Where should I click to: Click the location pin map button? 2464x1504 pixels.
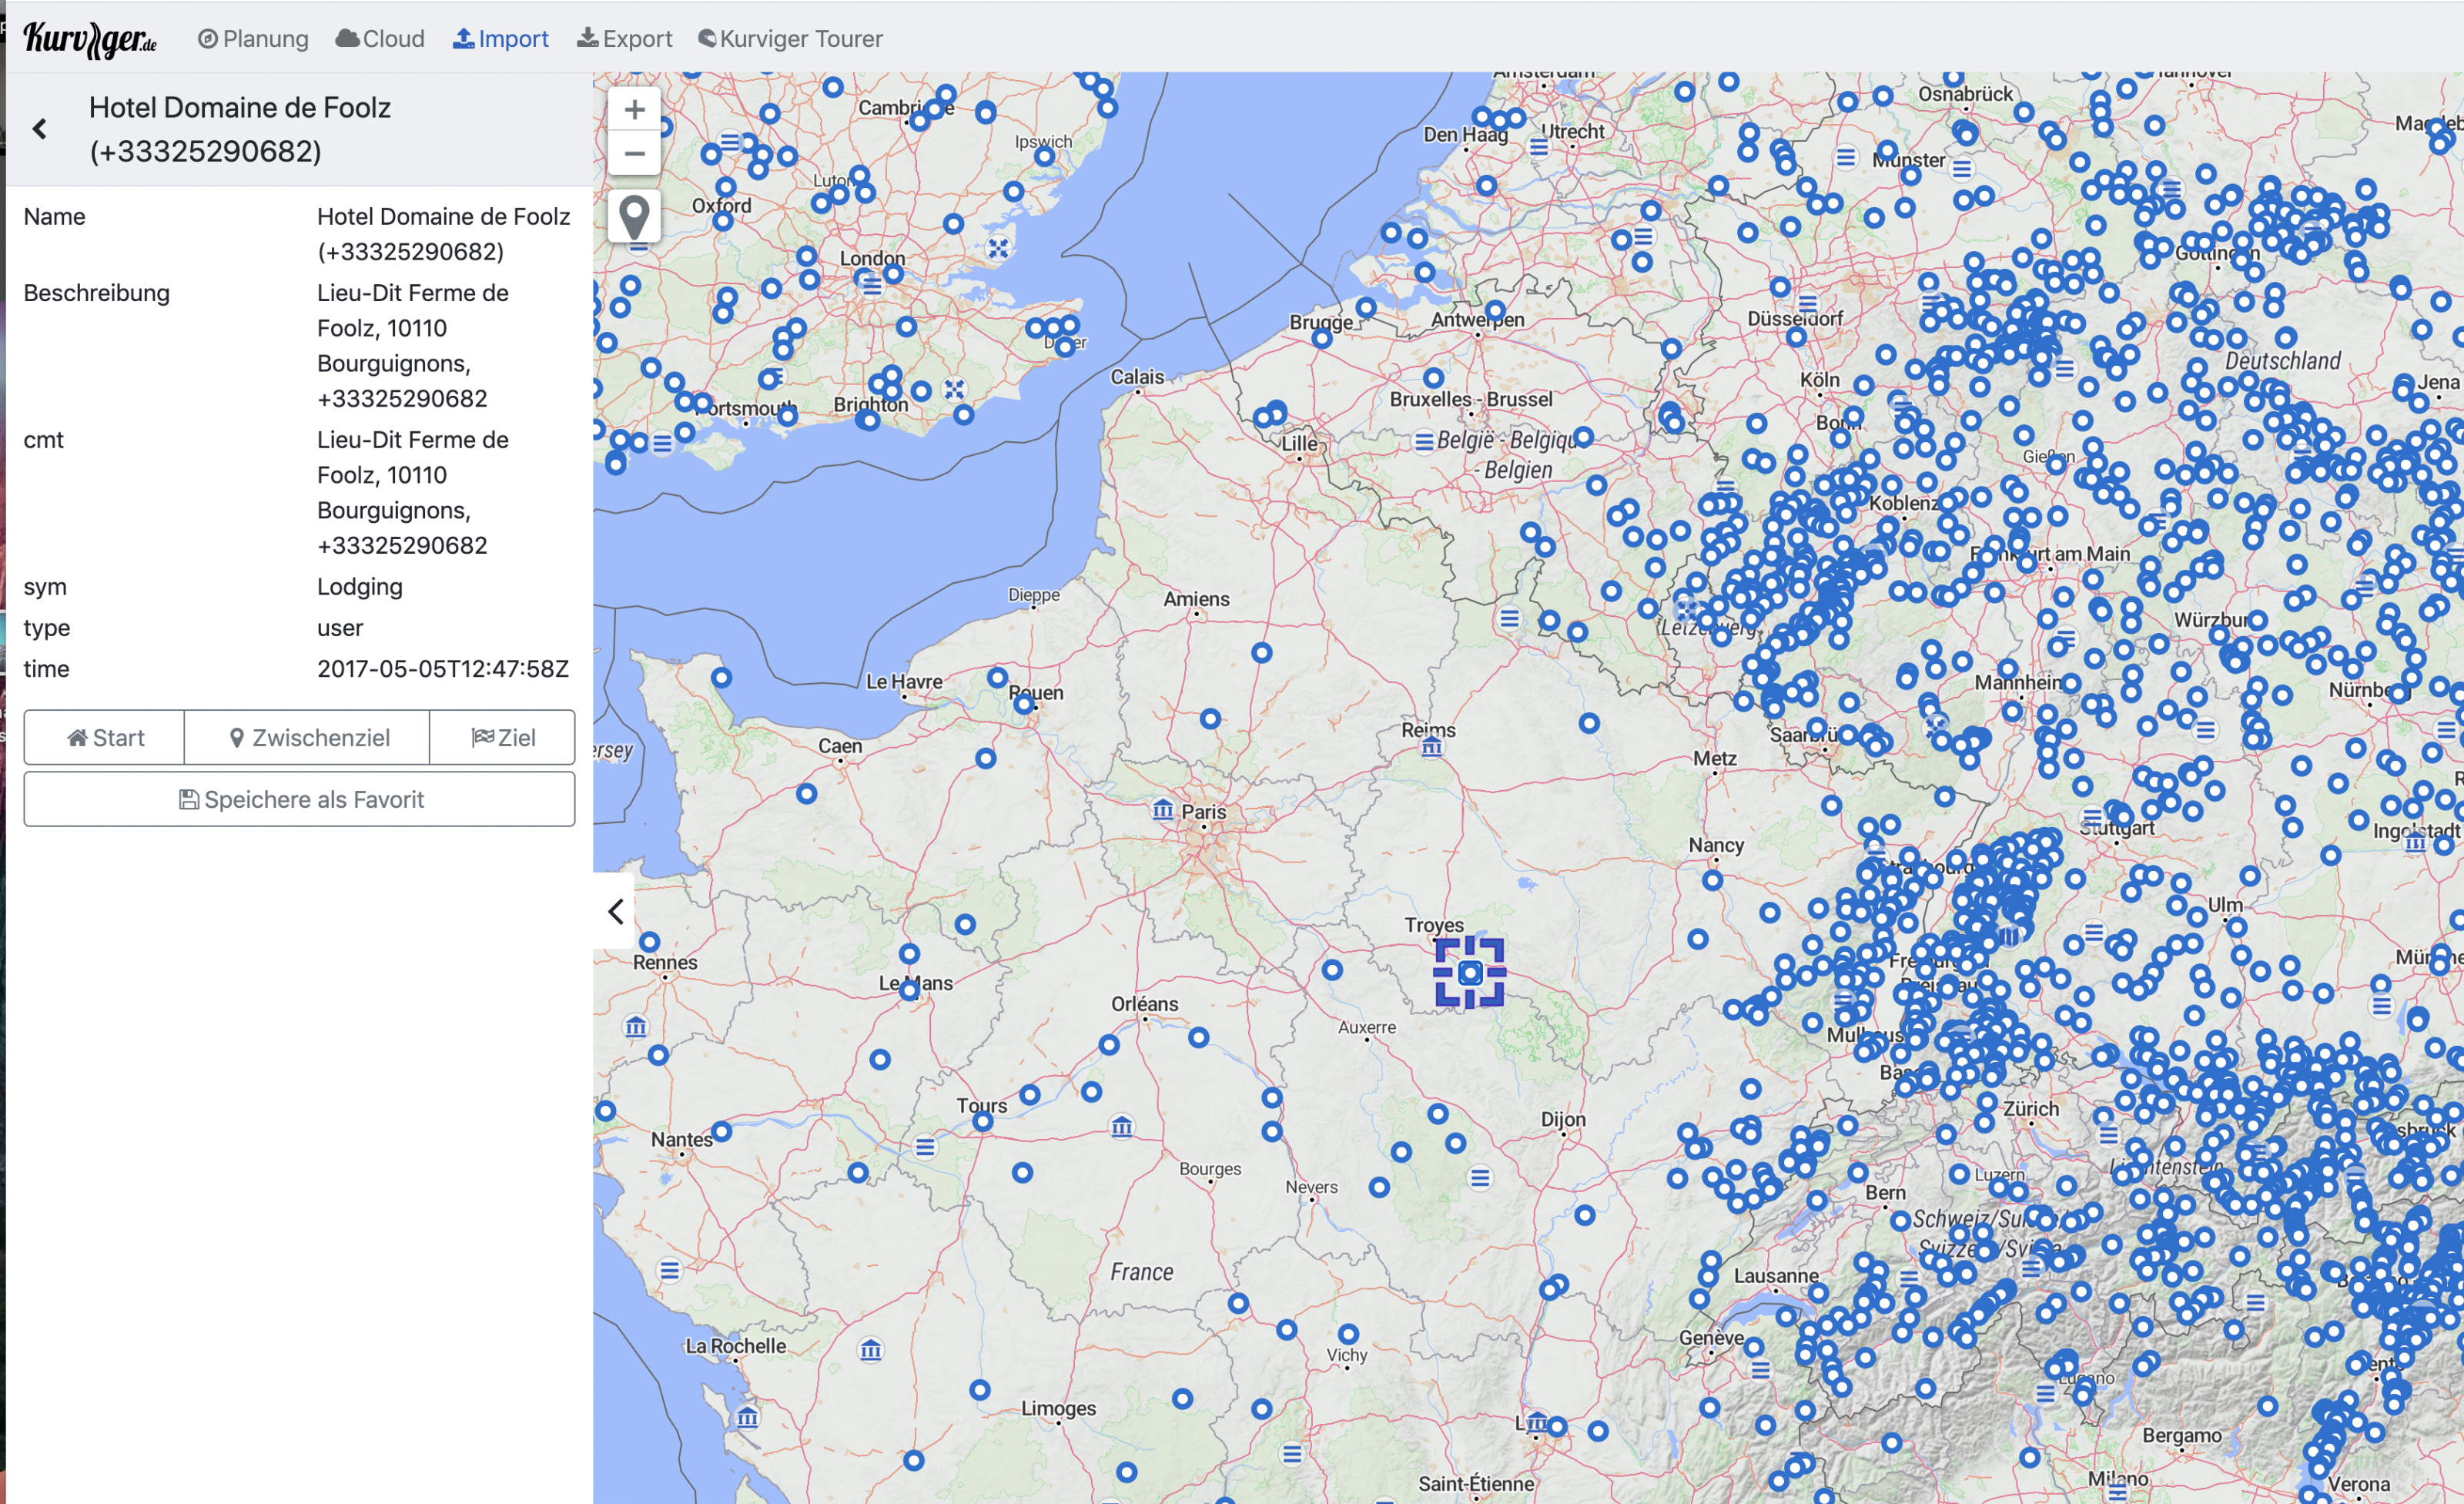click(634, 216)
